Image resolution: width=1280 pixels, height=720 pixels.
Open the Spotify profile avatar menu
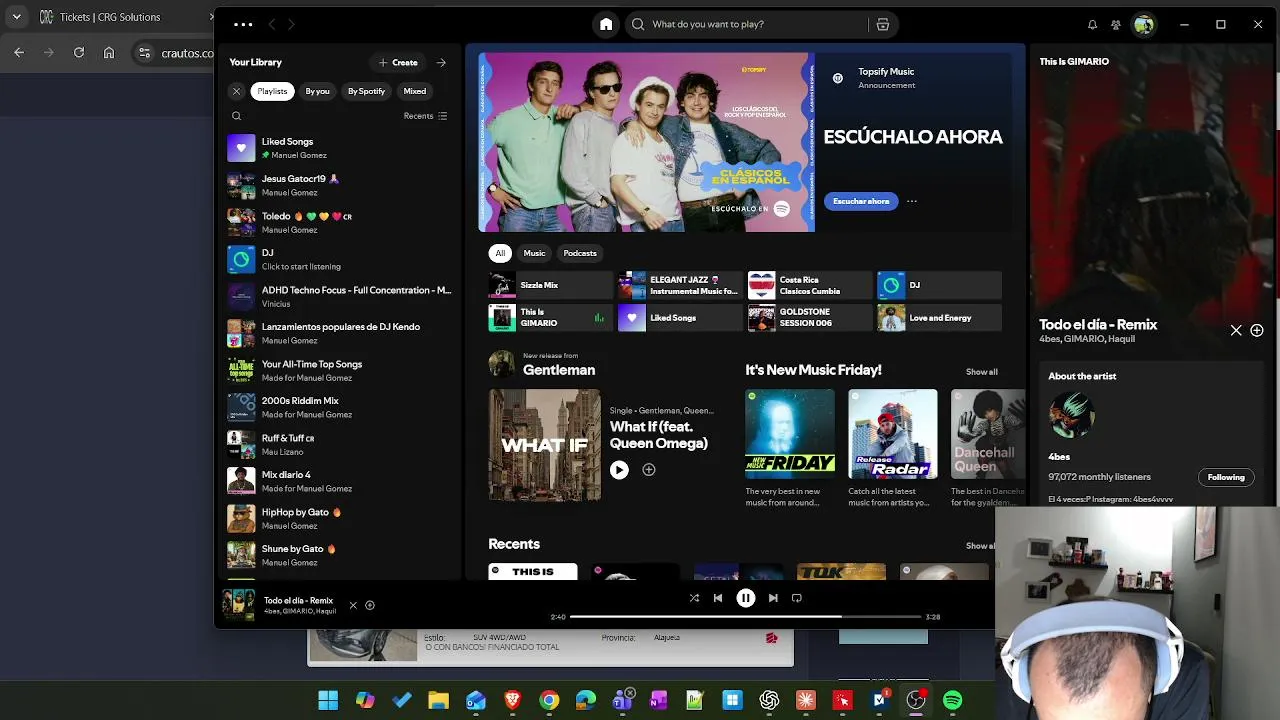click(x=1144, y=24)
